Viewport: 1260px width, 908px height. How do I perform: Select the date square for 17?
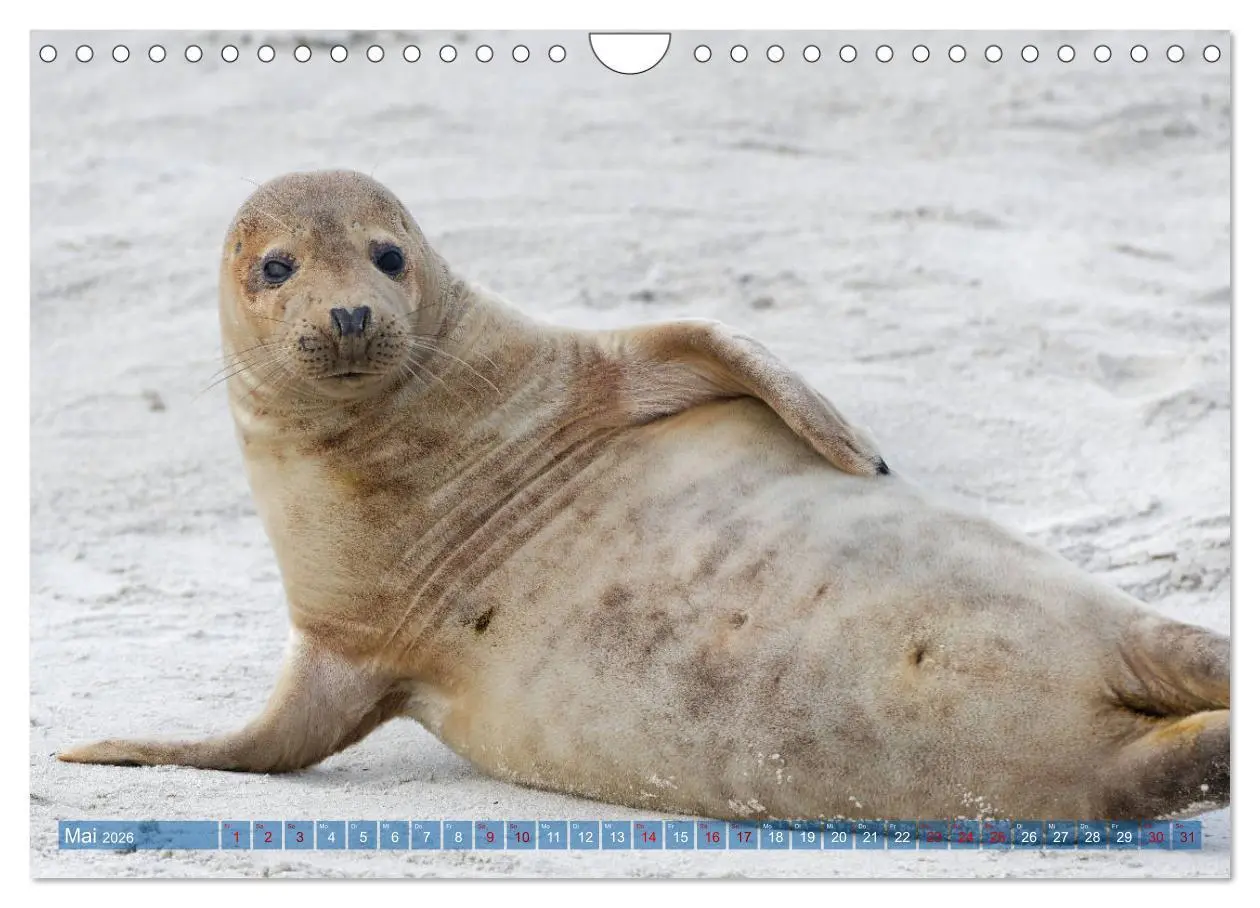point(743,838)
